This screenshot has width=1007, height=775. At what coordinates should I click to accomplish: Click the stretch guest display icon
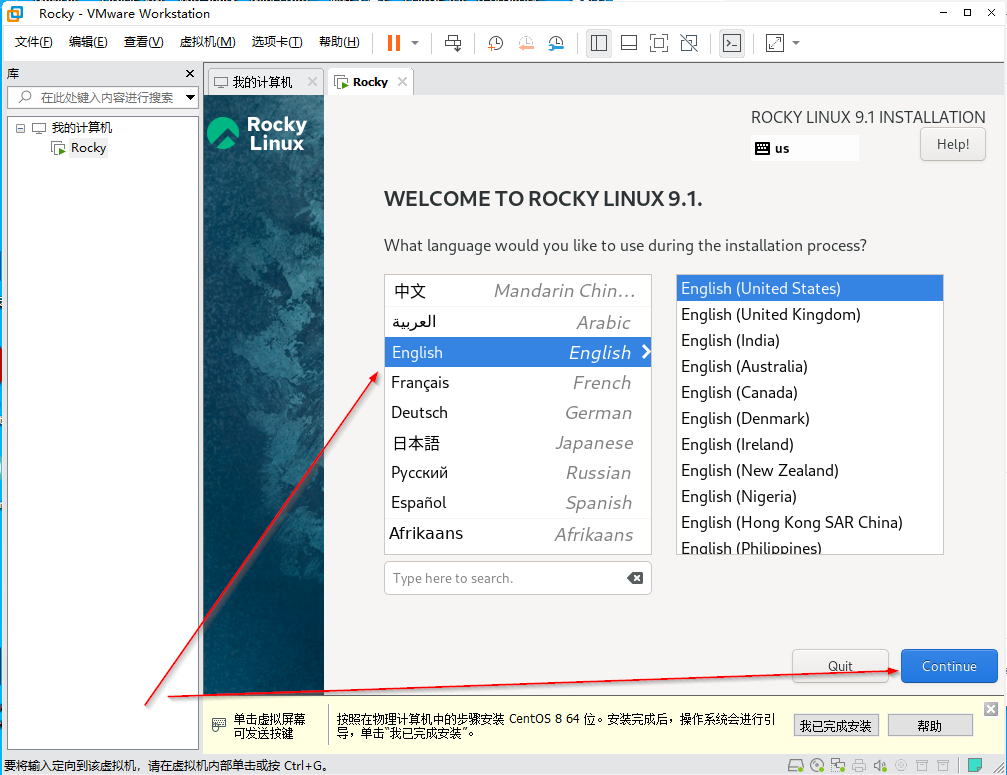click(x=775, y=43)
